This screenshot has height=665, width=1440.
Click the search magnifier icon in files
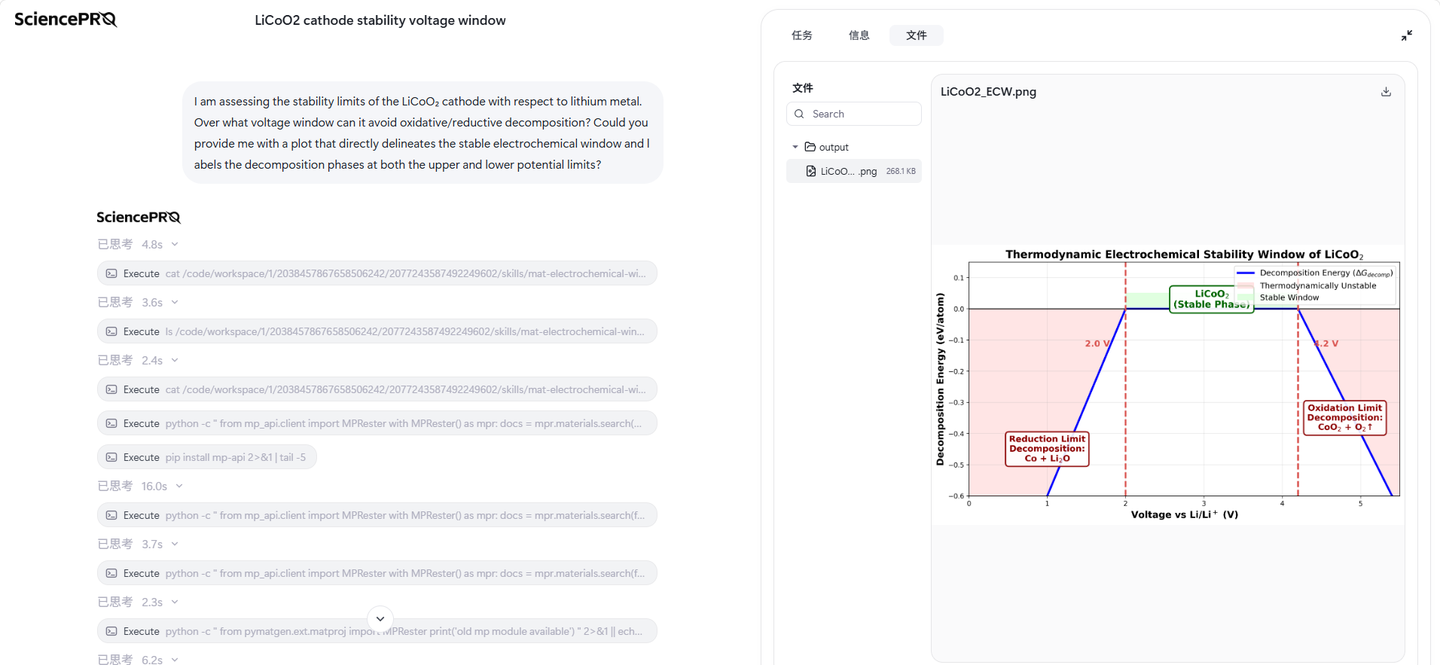point(799,114)
